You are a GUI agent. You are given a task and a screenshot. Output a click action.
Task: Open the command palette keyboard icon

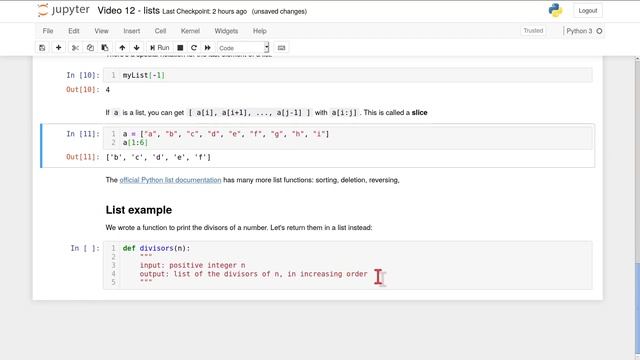point(281,48)
